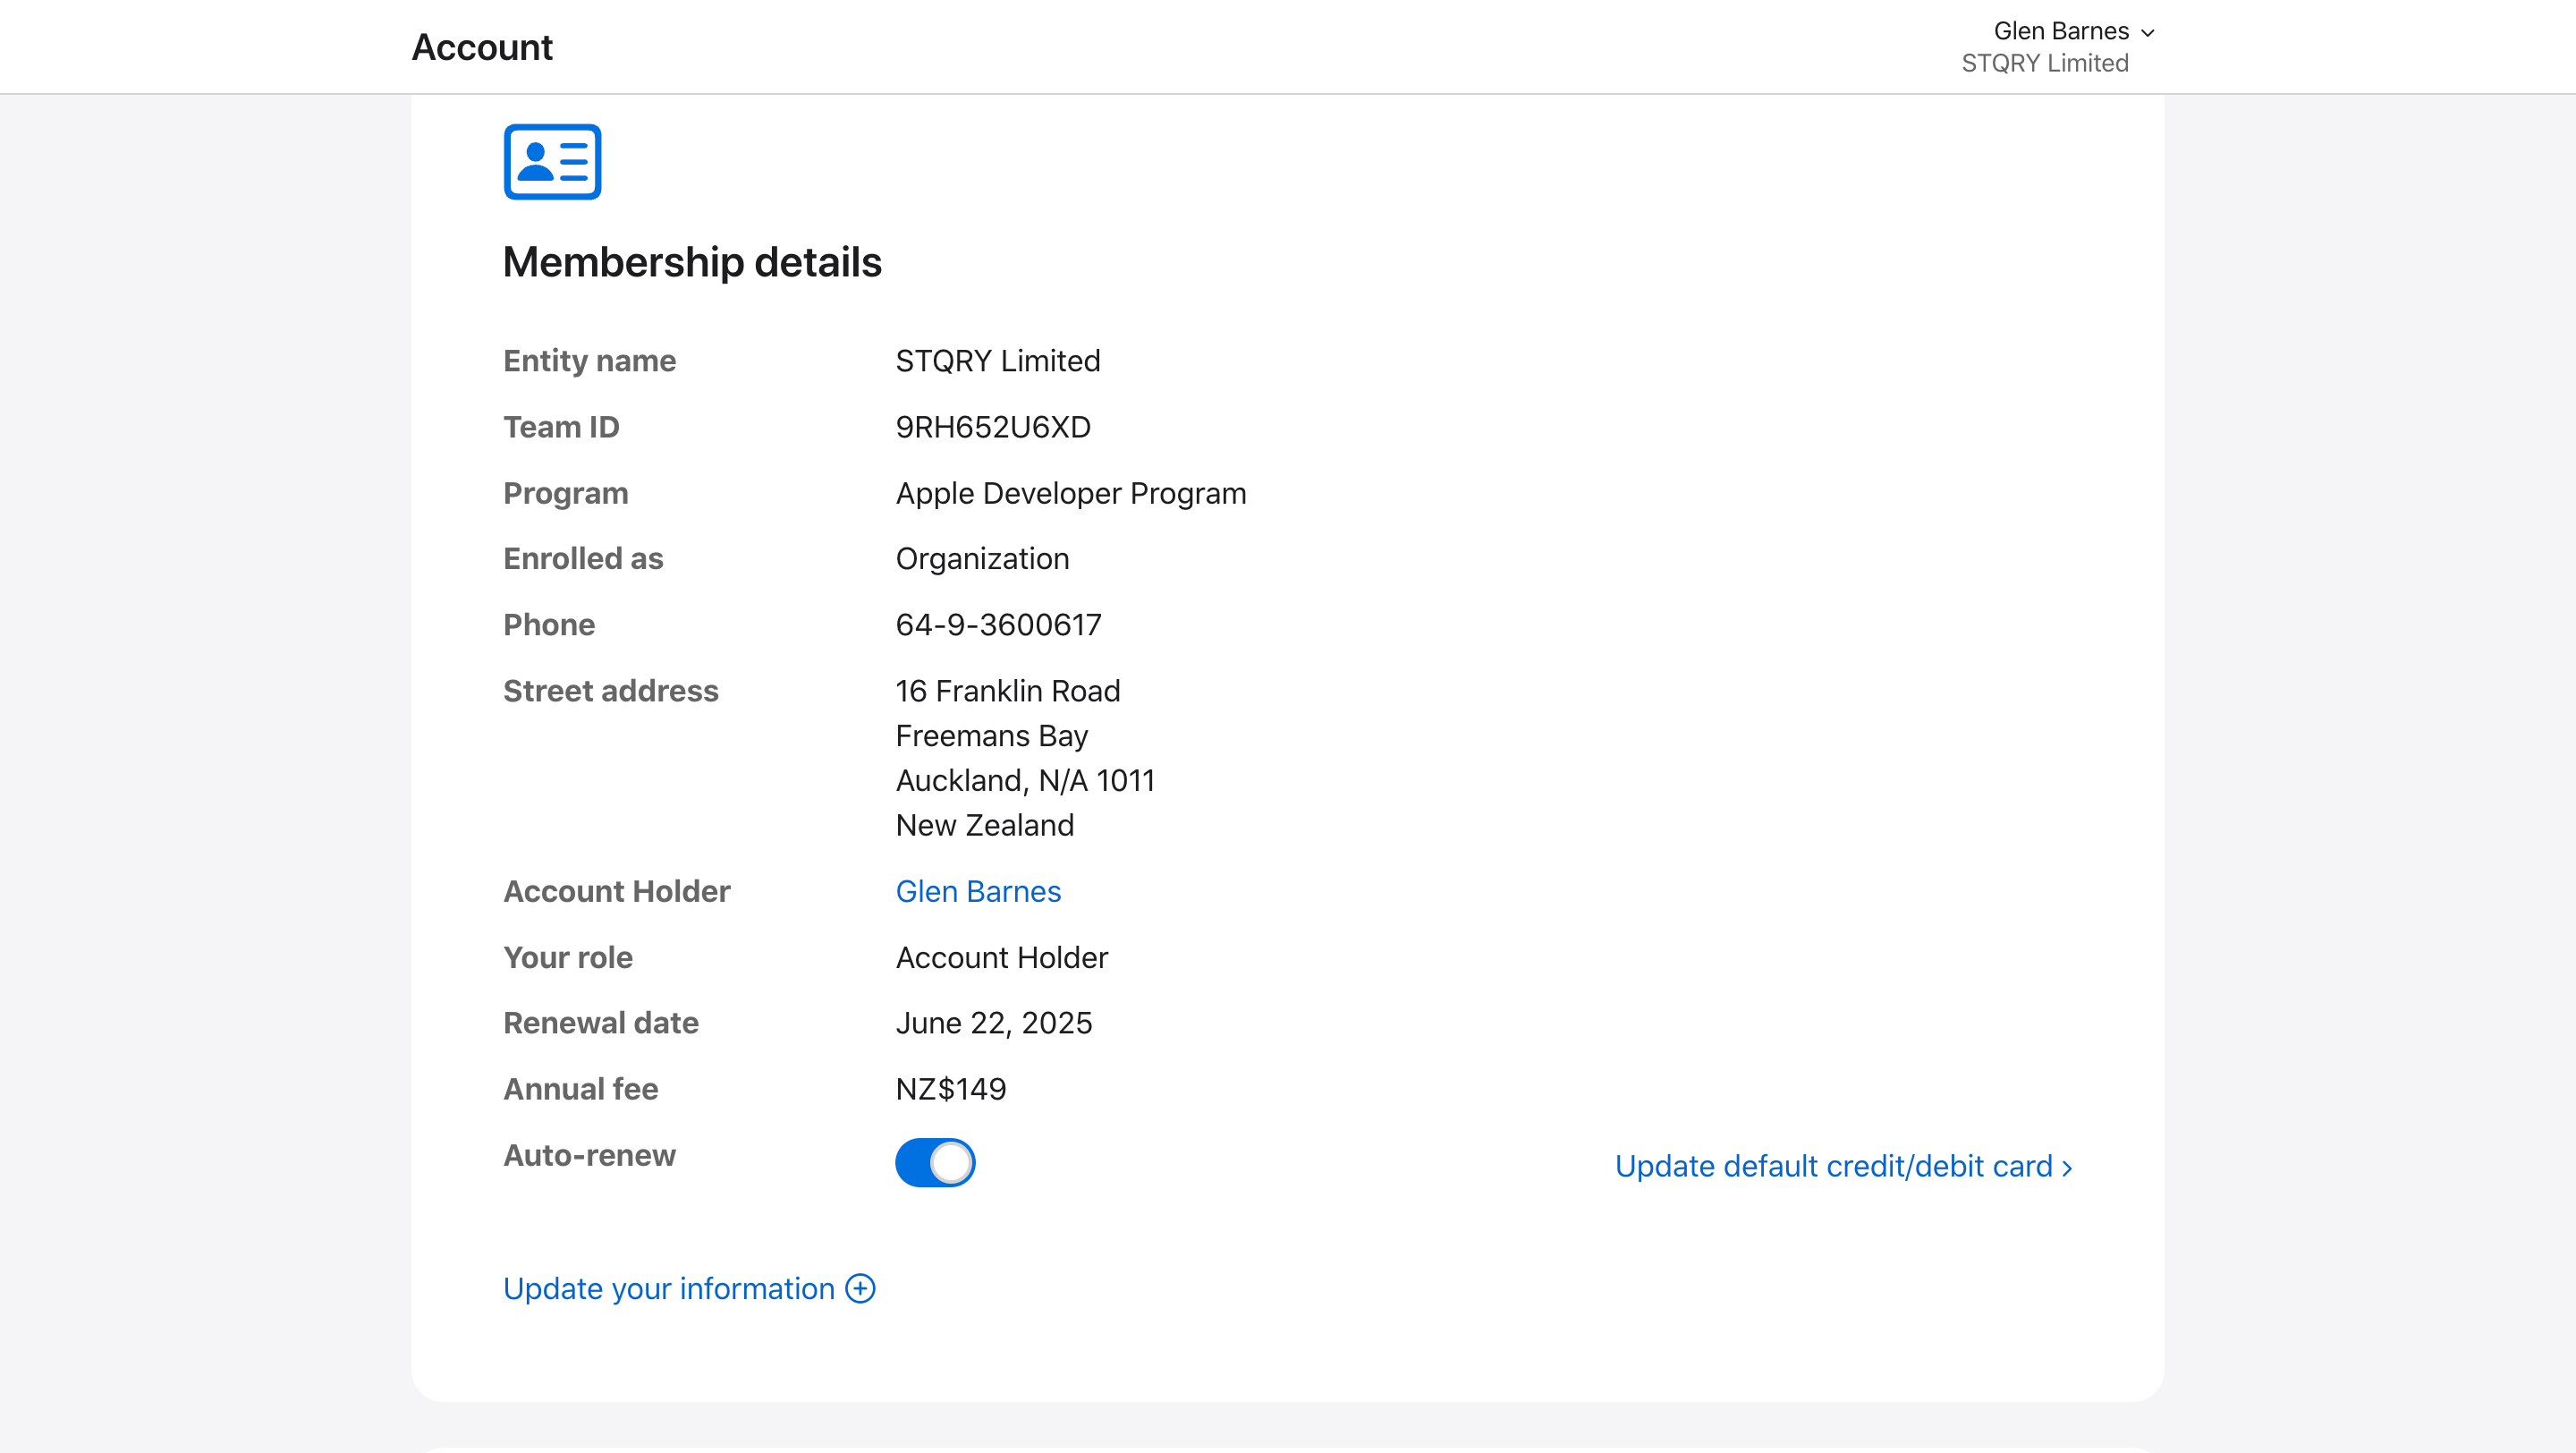Click the Glen Barnes account holder link
Image resolution: width=2576 pixels, height=1453 pixels.
[977, 891]
